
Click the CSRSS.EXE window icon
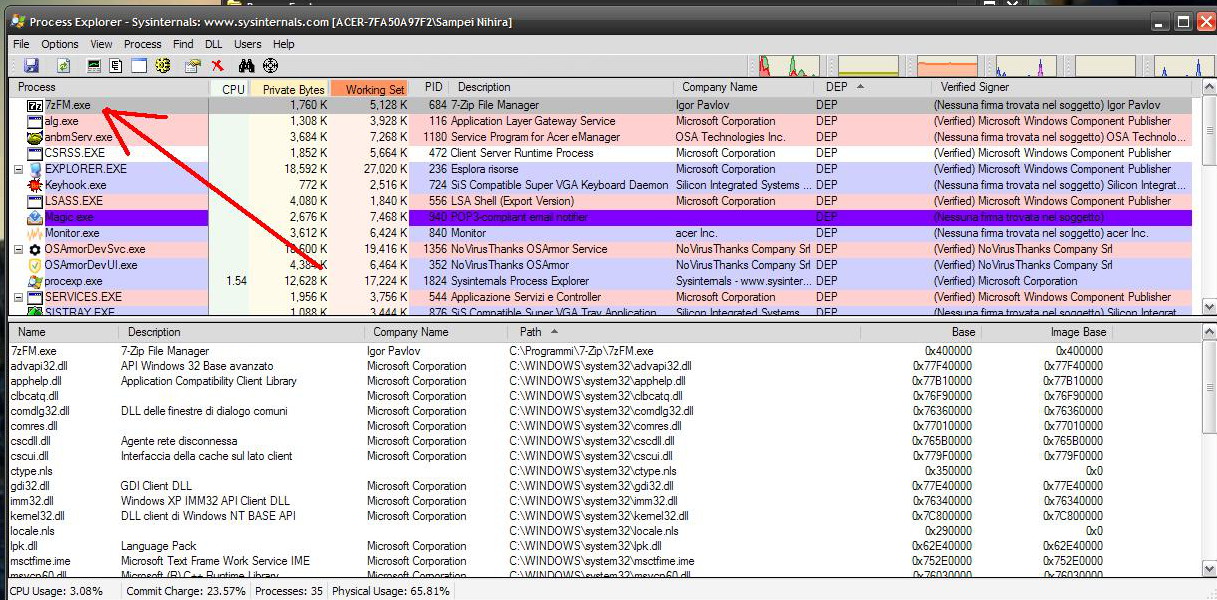coord(35,153)
